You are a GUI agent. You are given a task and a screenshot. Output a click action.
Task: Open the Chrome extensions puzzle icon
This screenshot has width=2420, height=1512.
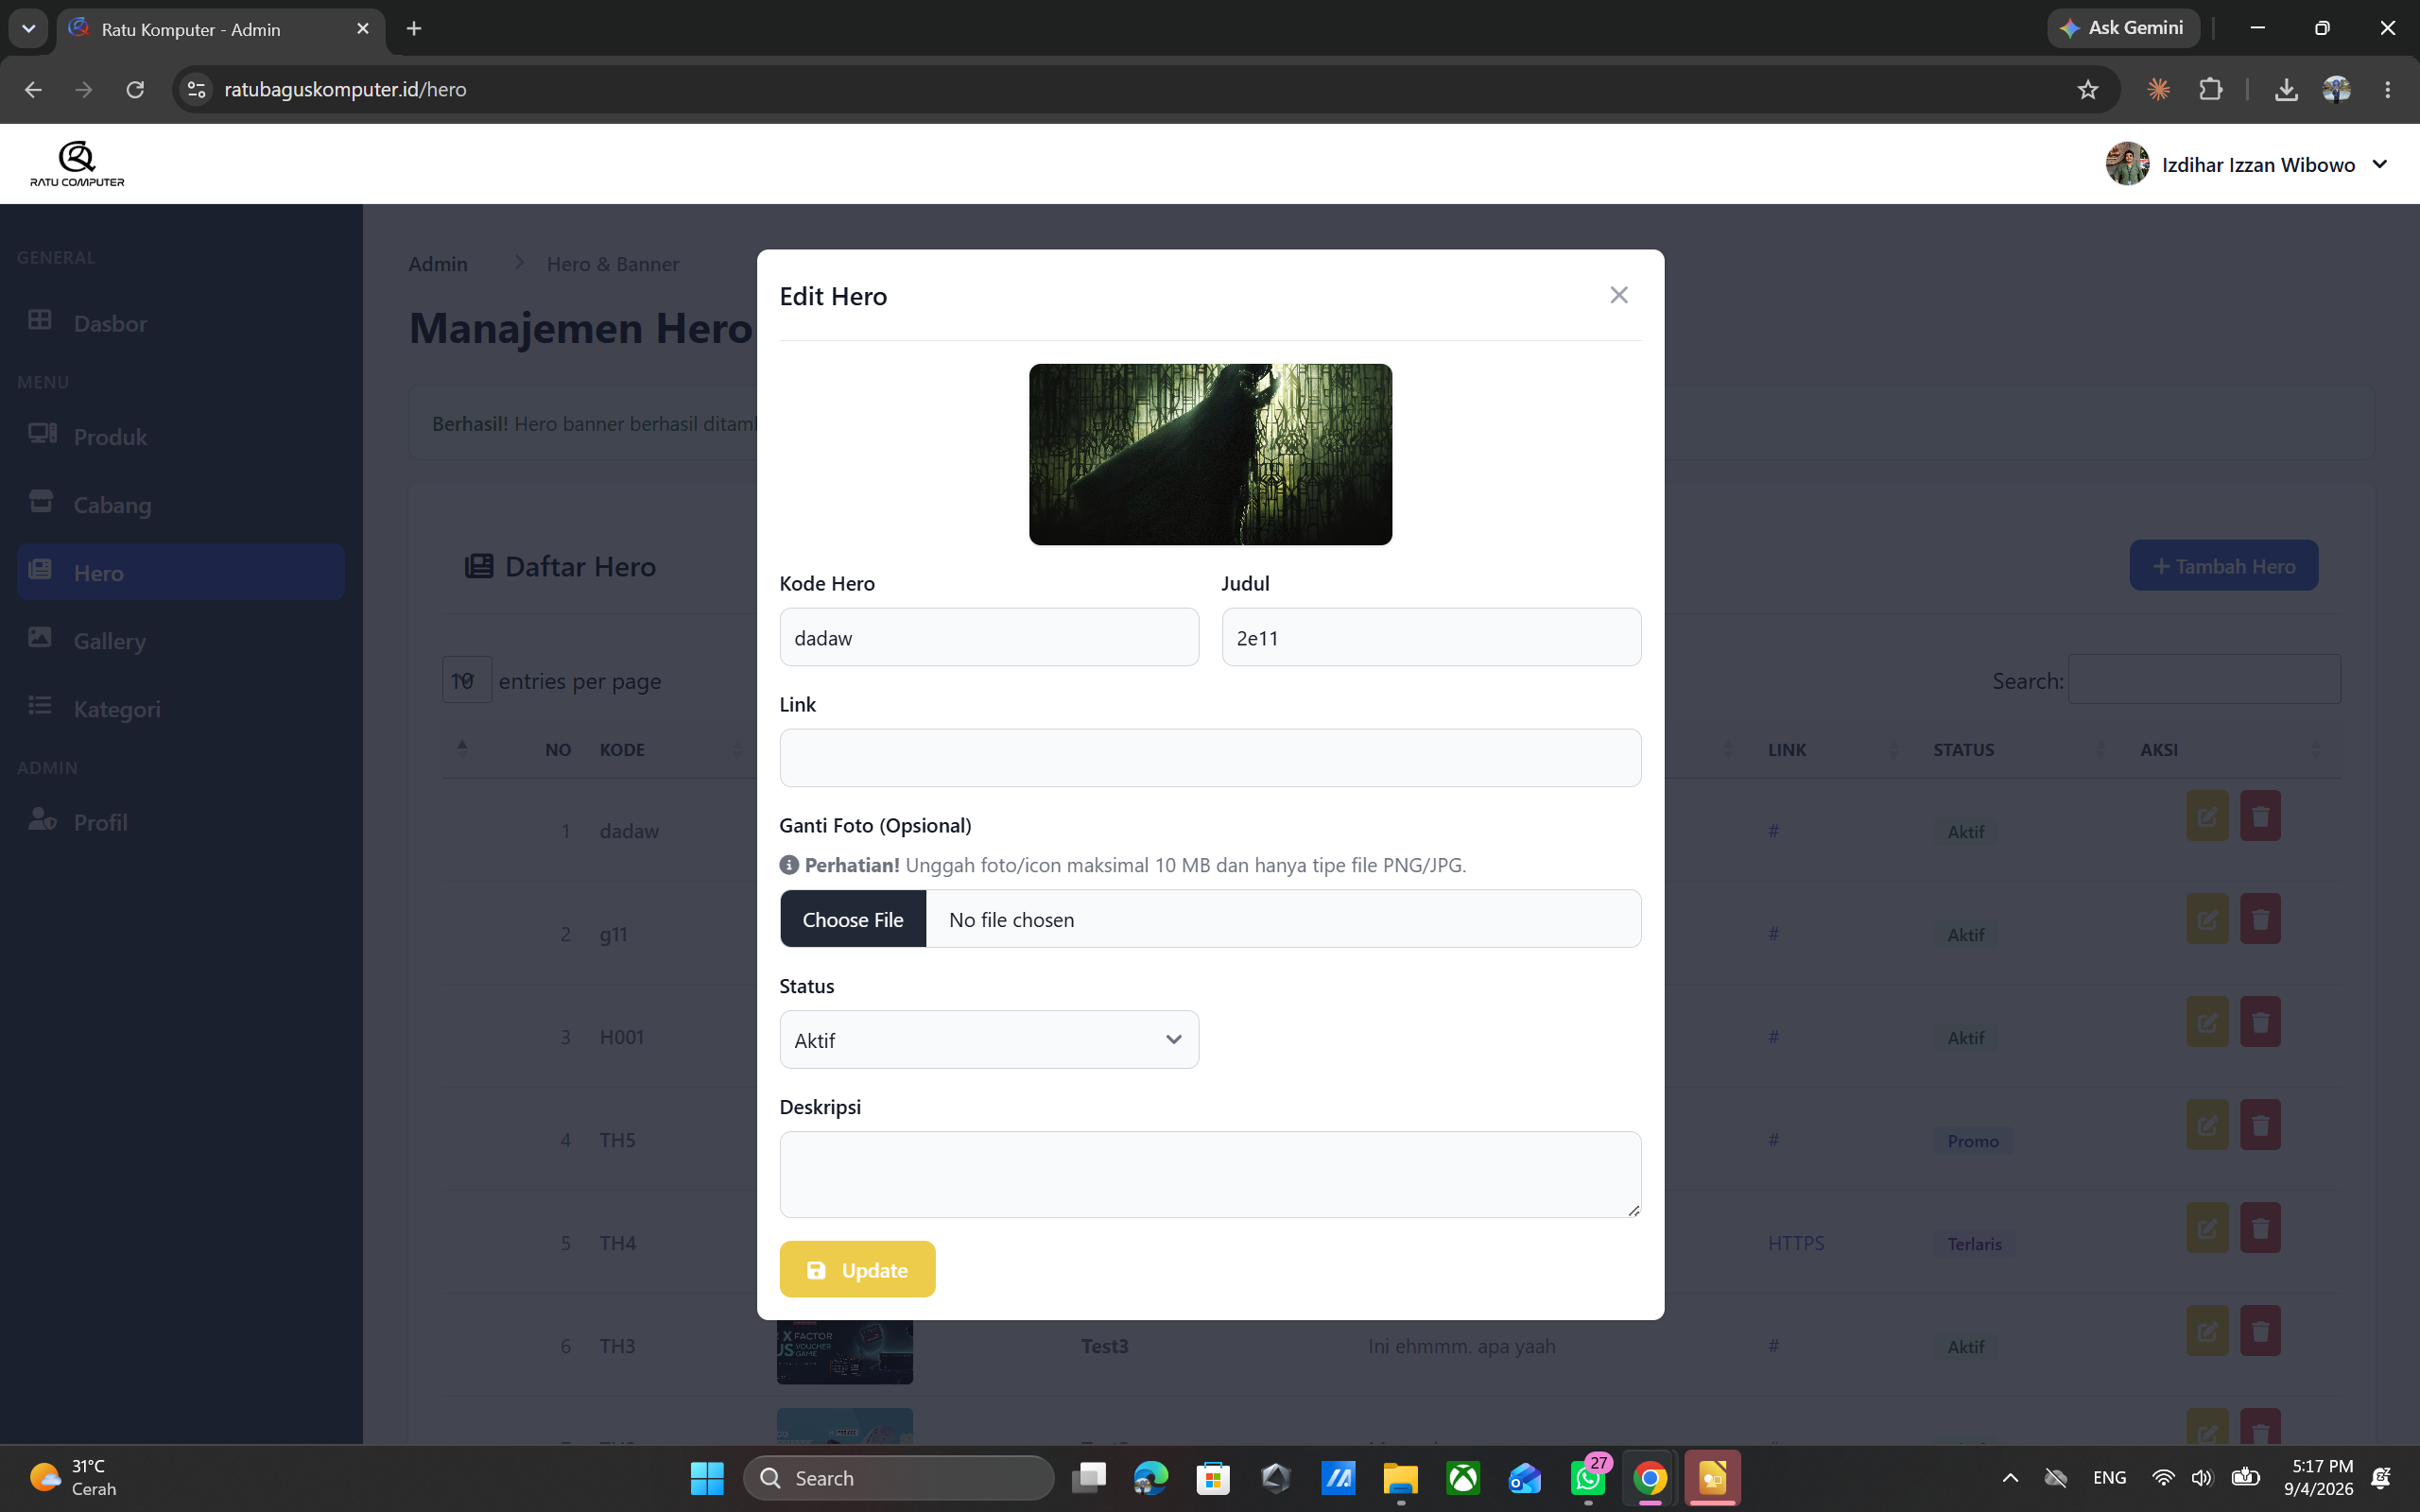2210,89
